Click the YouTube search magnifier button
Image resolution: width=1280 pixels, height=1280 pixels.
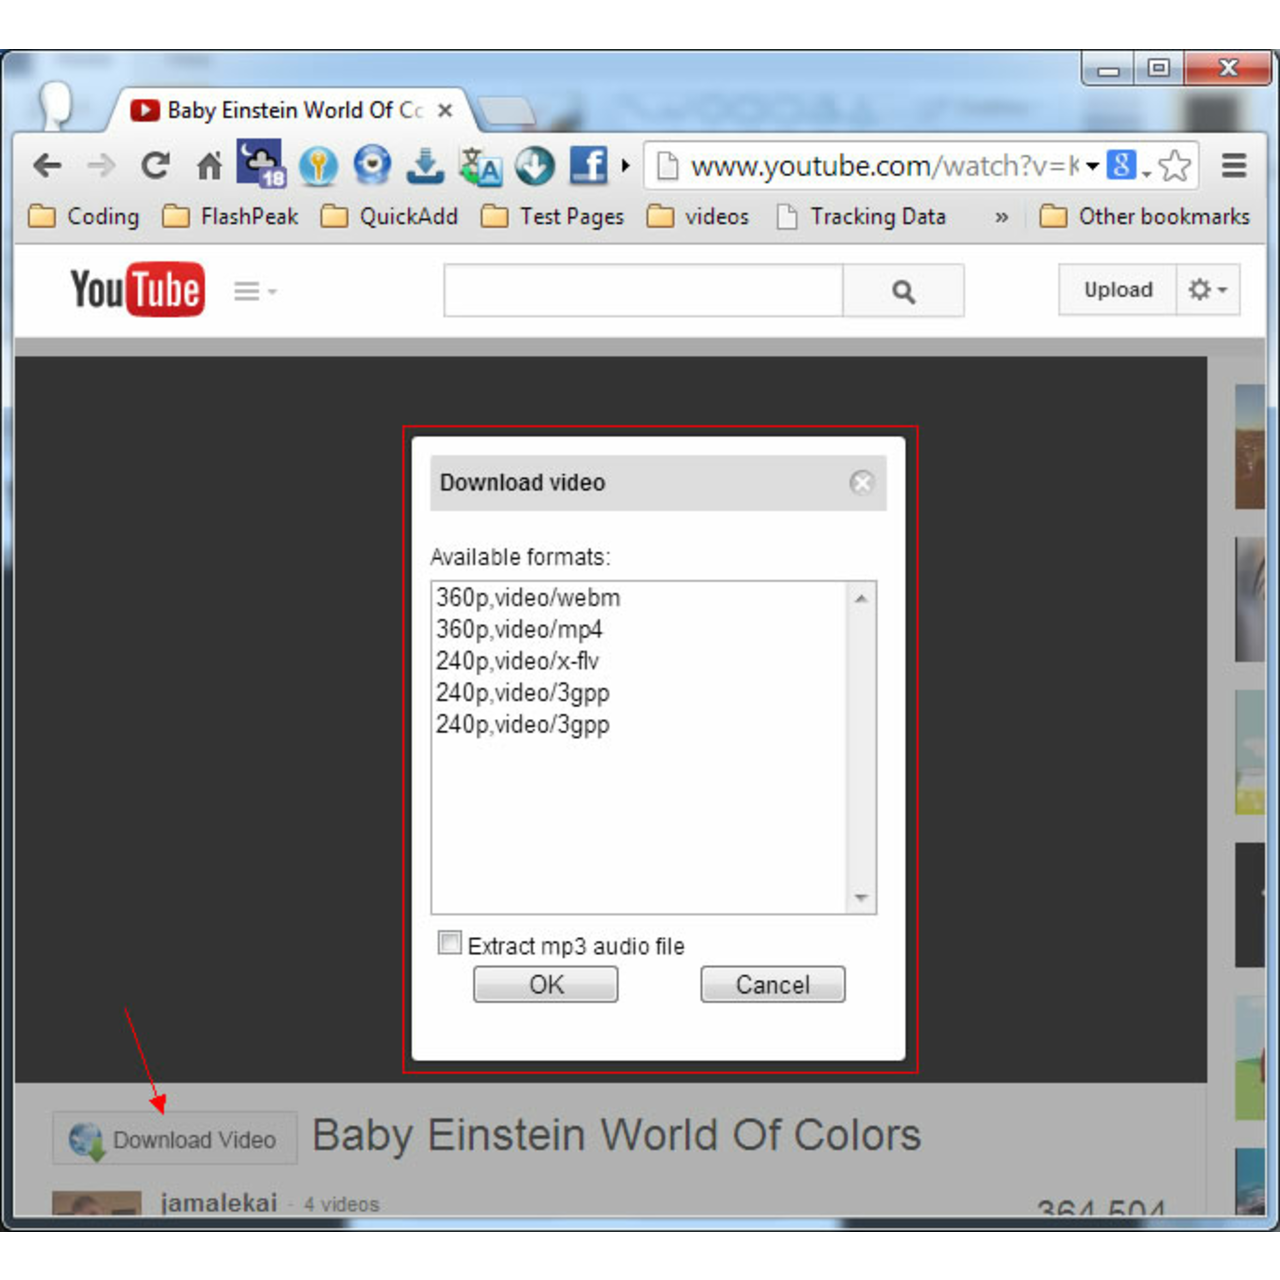(x=903, y=291)
